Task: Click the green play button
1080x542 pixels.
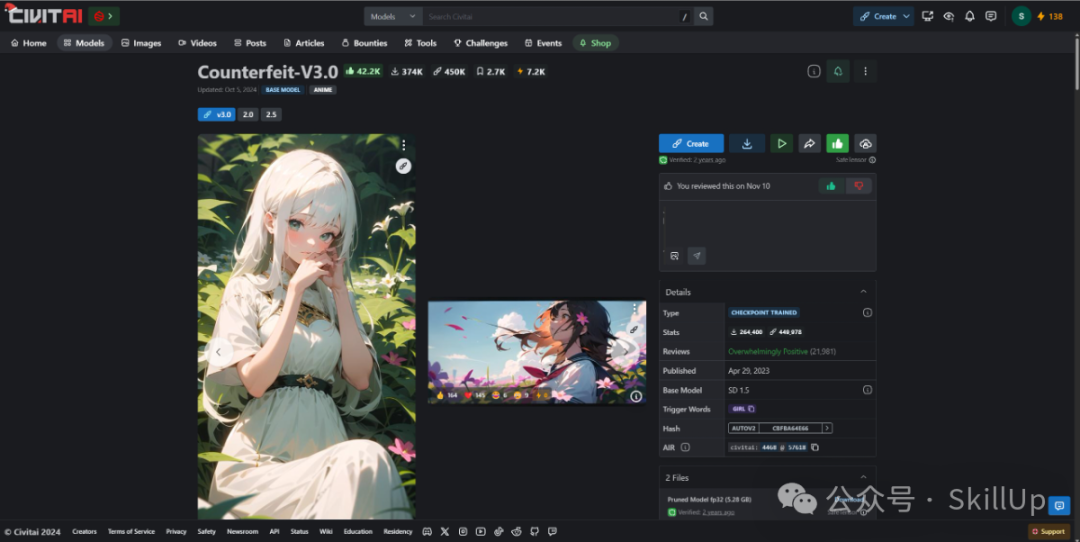Action: pos(781,143)
